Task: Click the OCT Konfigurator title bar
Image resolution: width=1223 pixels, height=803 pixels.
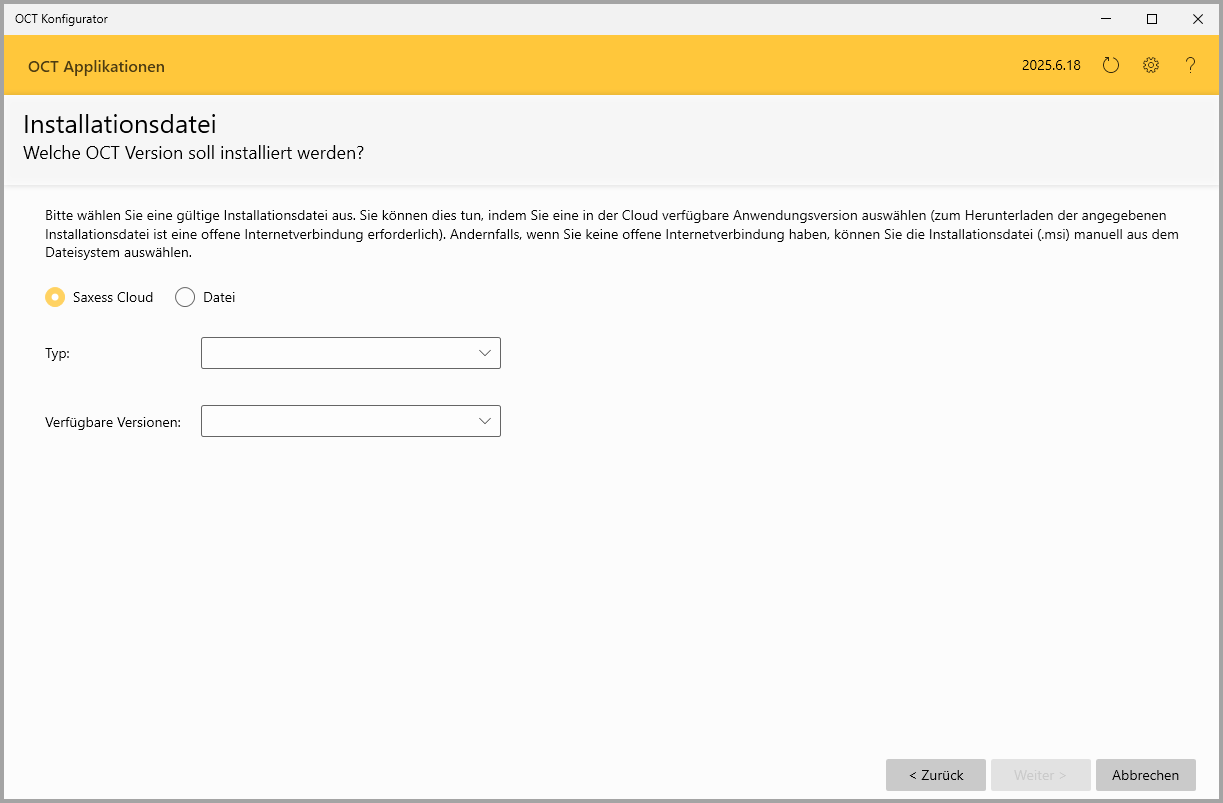Action: (x=500, y=19)
